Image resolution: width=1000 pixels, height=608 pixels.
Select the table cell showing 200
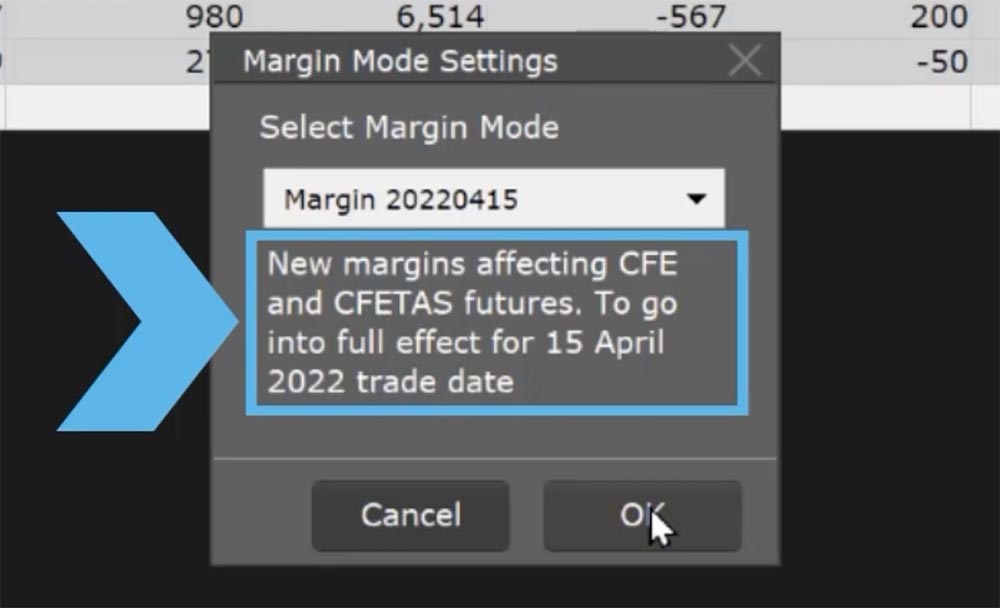coord(939,17)
